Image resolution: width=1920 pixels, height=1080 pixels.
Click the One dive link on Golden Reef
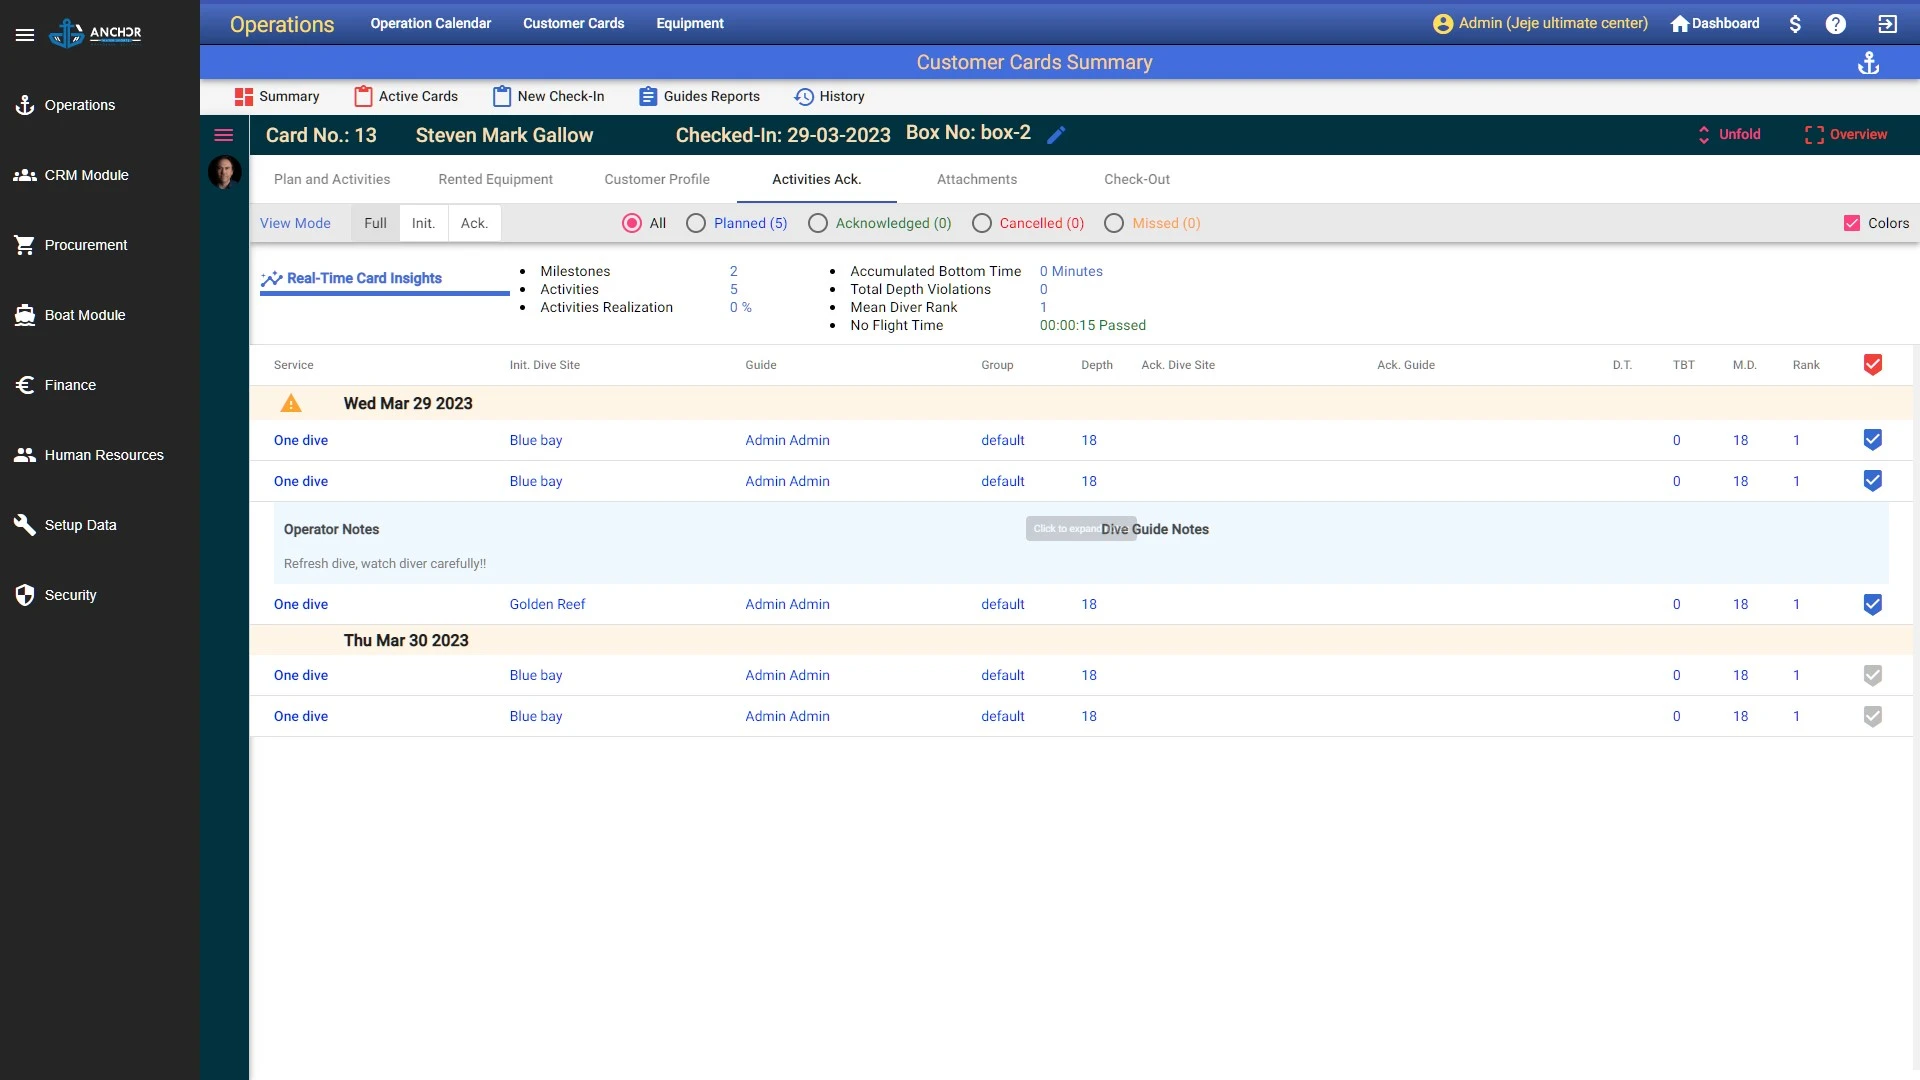[301, 603]
